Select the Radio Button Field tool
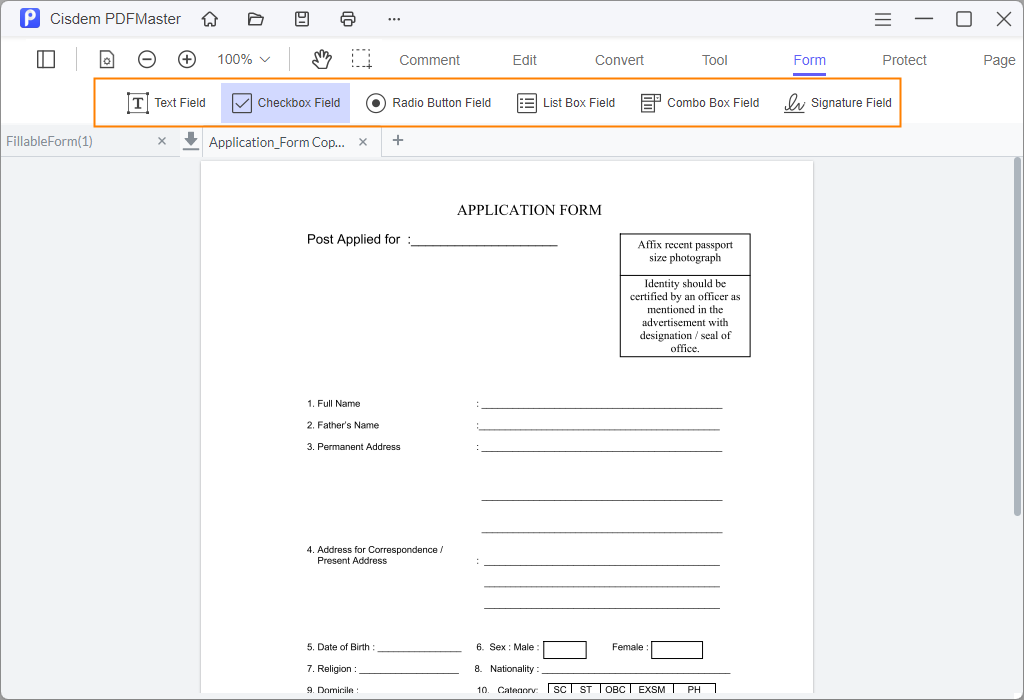 click(428, 102)
